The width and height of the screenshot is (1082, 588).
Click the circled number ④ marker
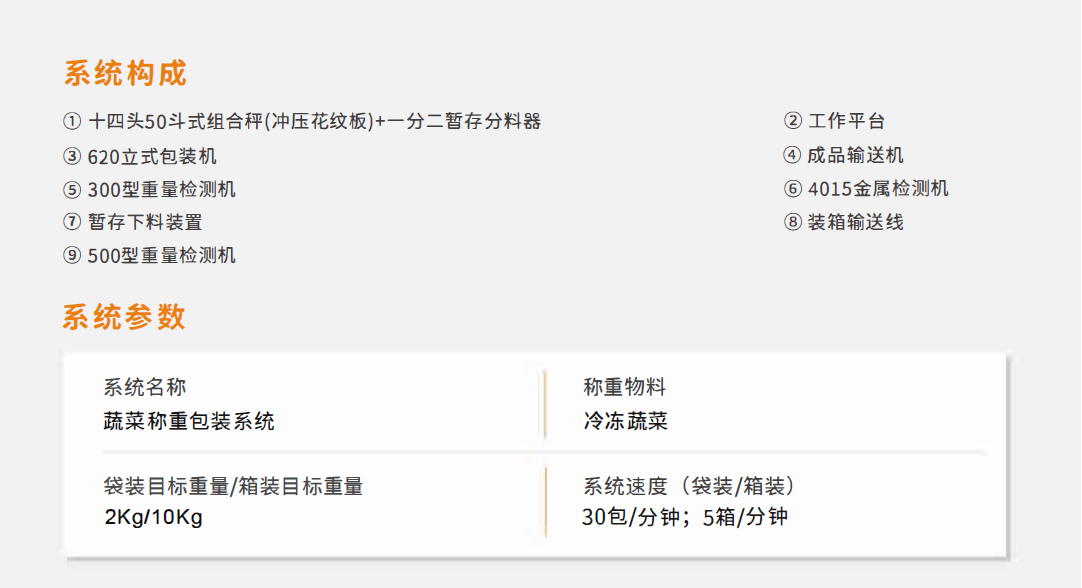[x=792, y=155]
